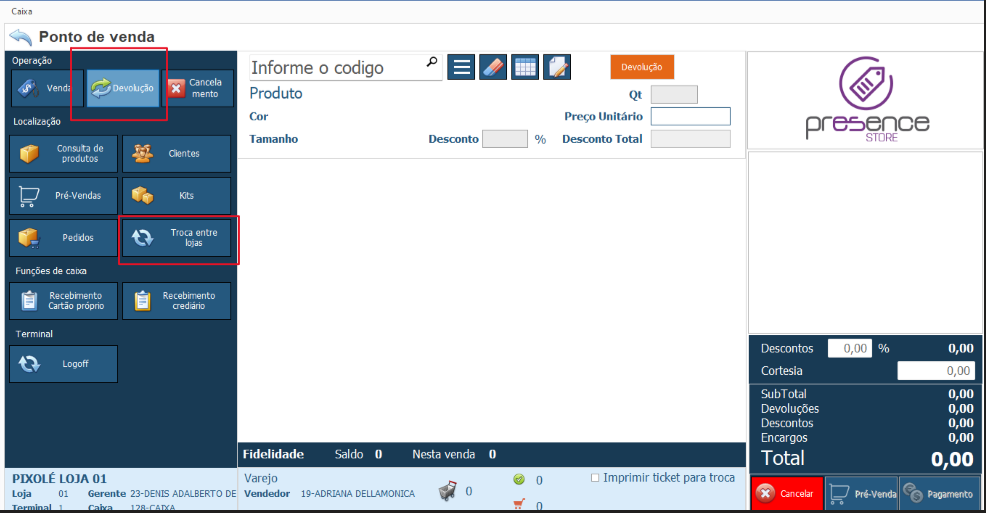Open Consulta de produtos
Image resolution: width=986 pixels, height=513 pixels.
click(x=63, y=154)
